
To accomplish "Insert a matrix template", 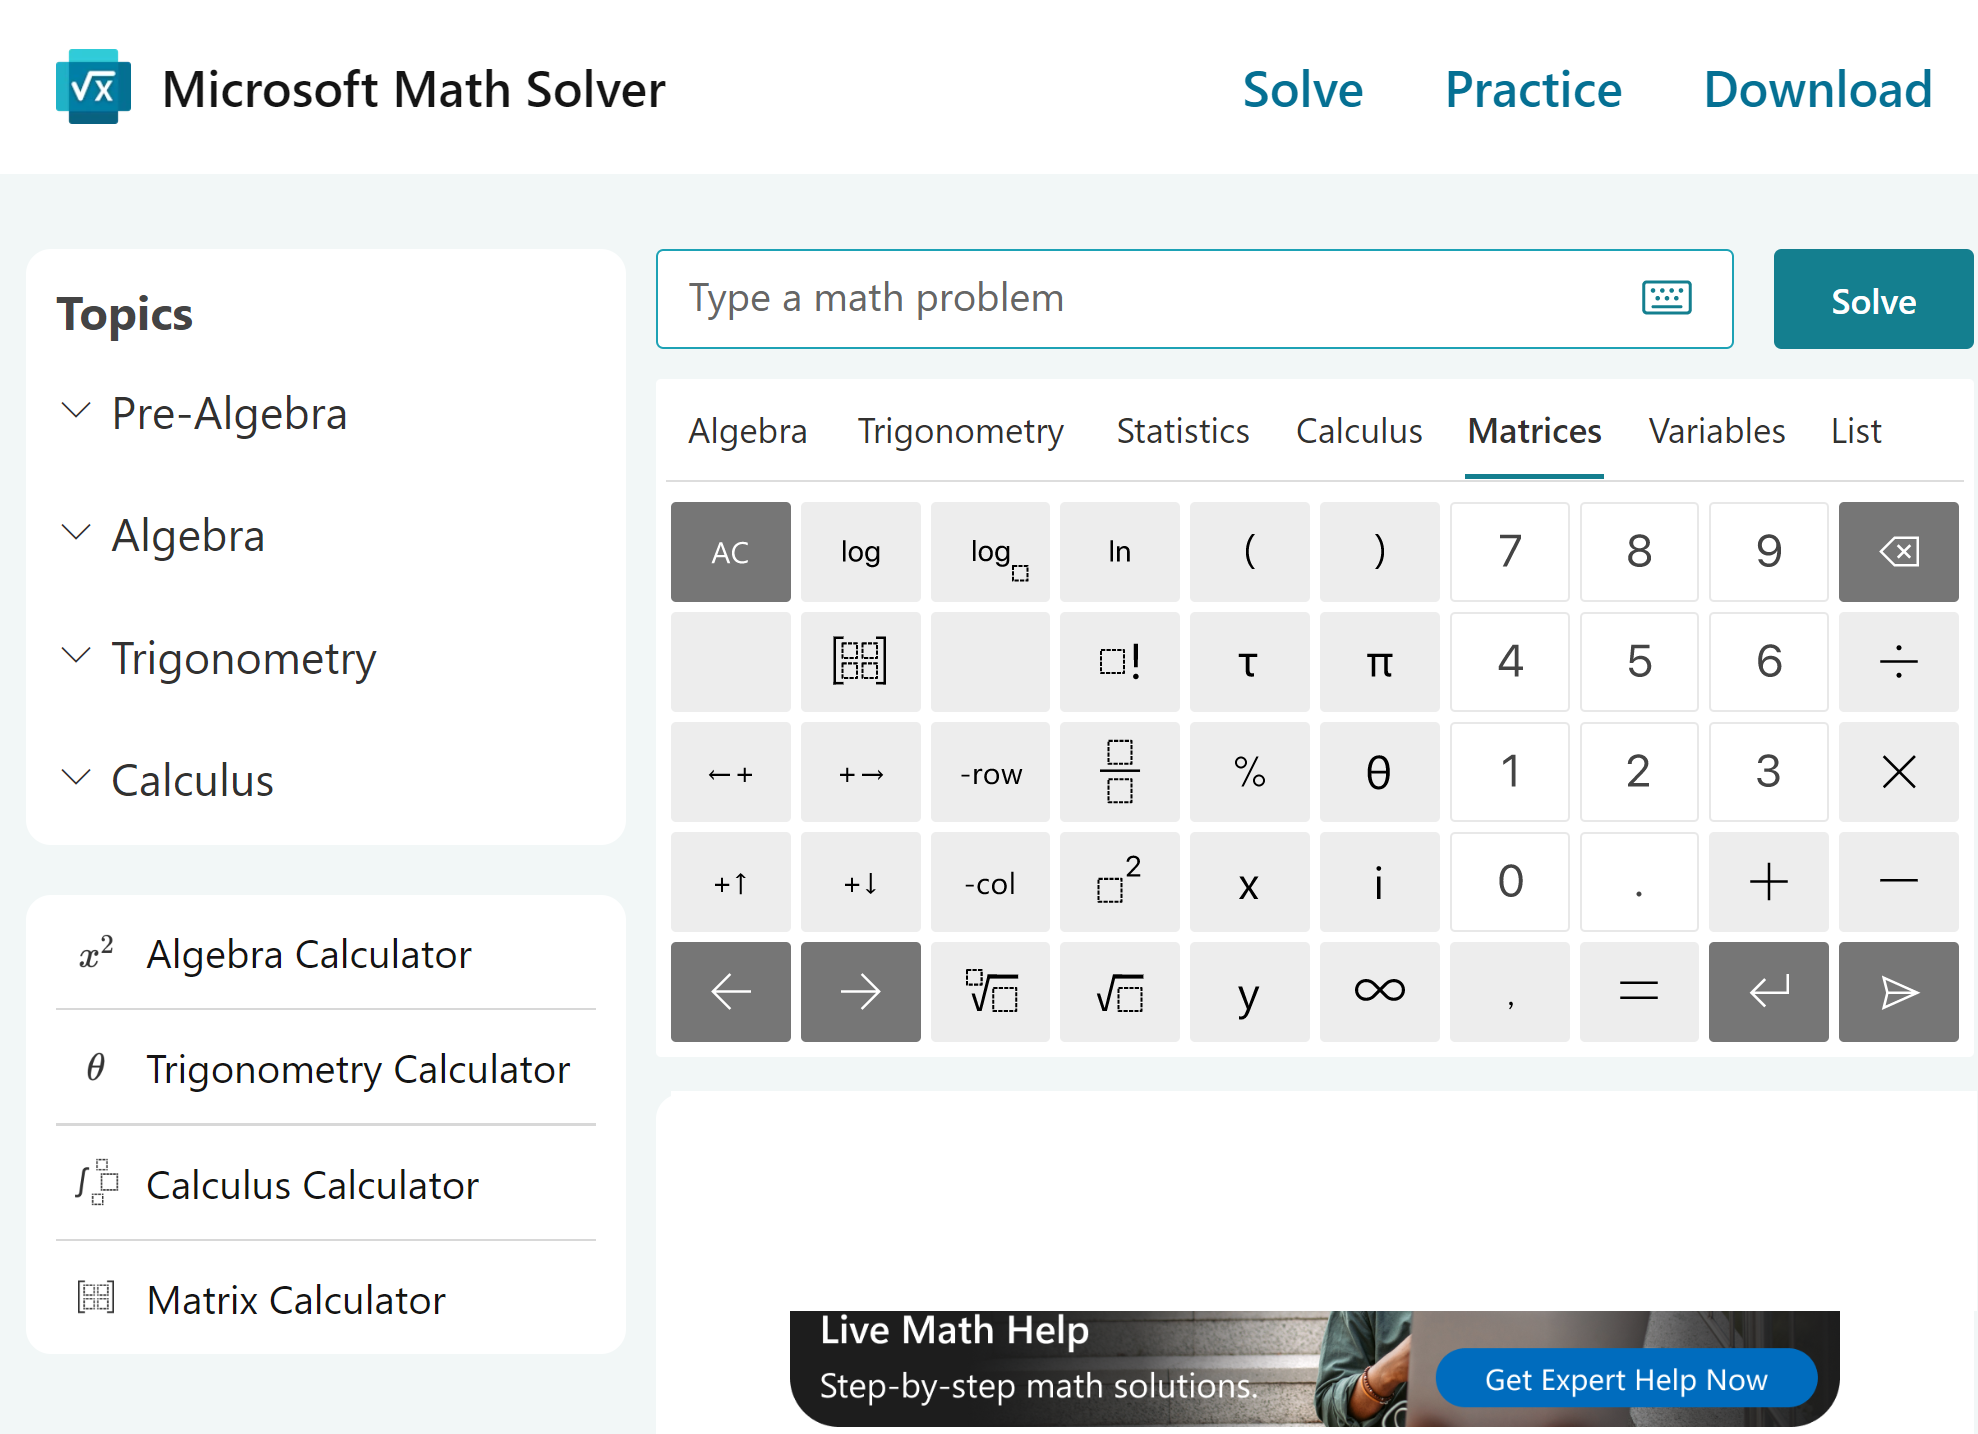I will (860, 662).
